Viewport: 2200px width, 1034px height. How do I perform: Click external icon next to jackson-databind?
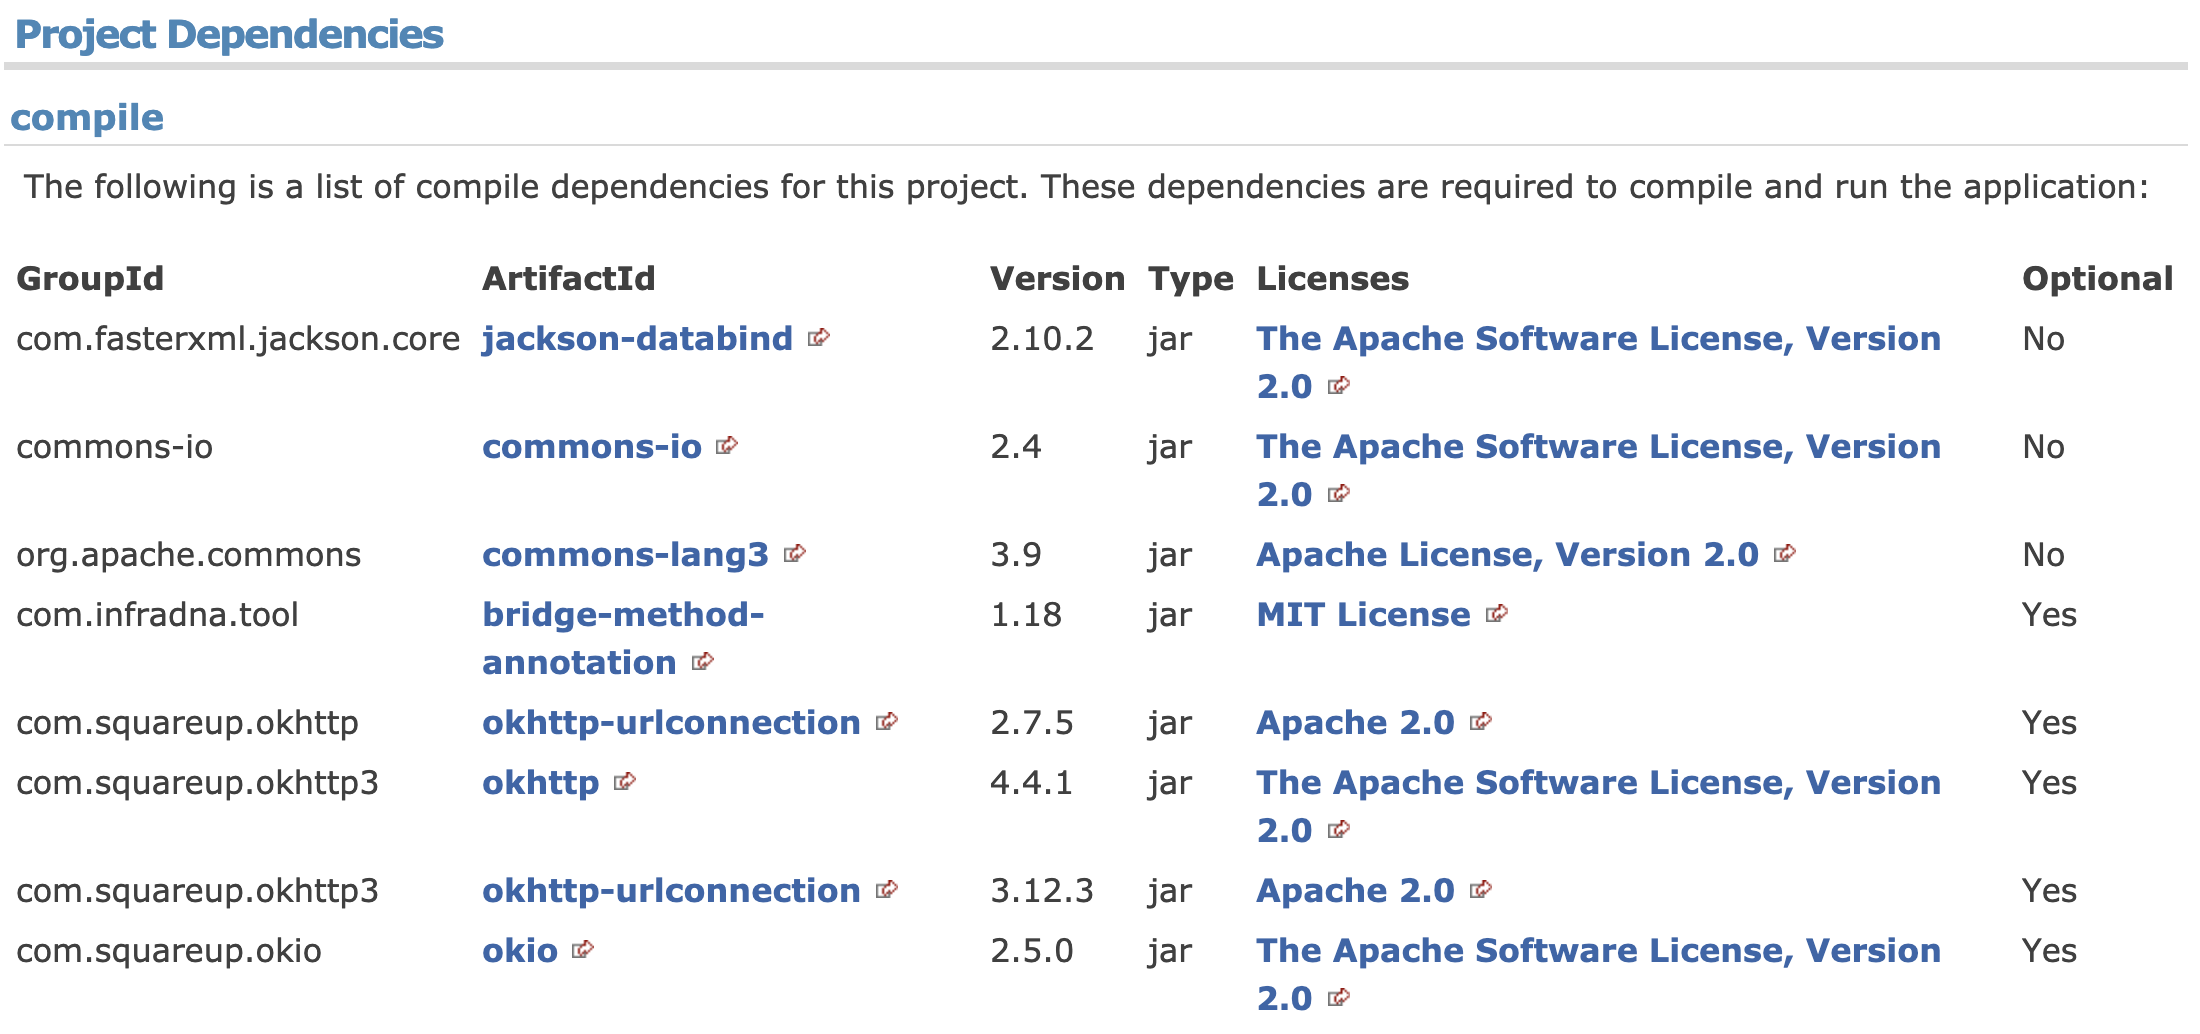(819, 337)
